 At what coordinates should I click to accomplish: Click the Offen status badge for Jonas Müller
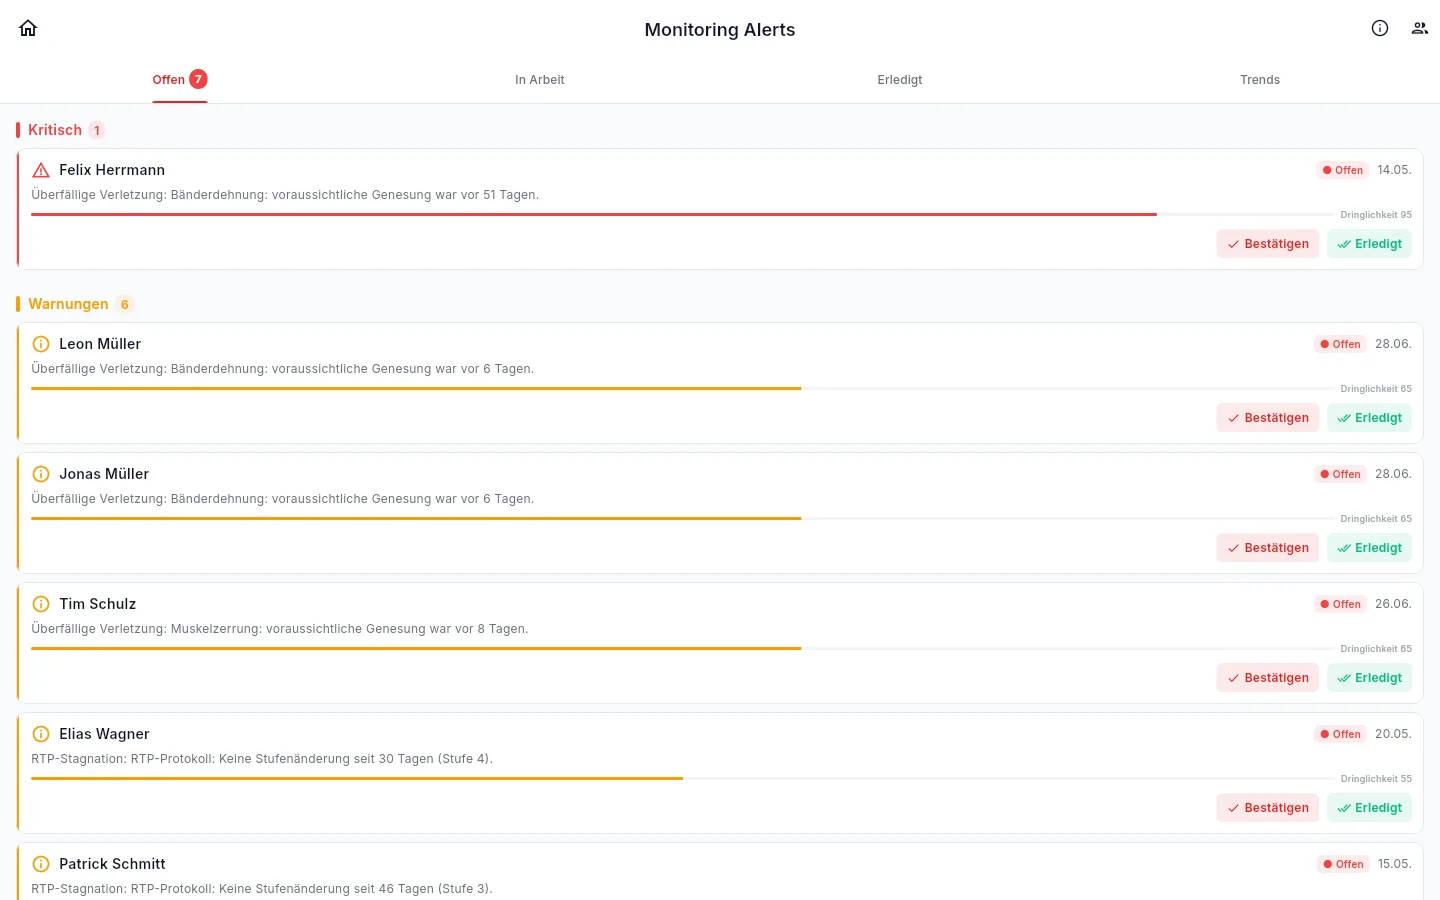click(x=1340, y=474)
